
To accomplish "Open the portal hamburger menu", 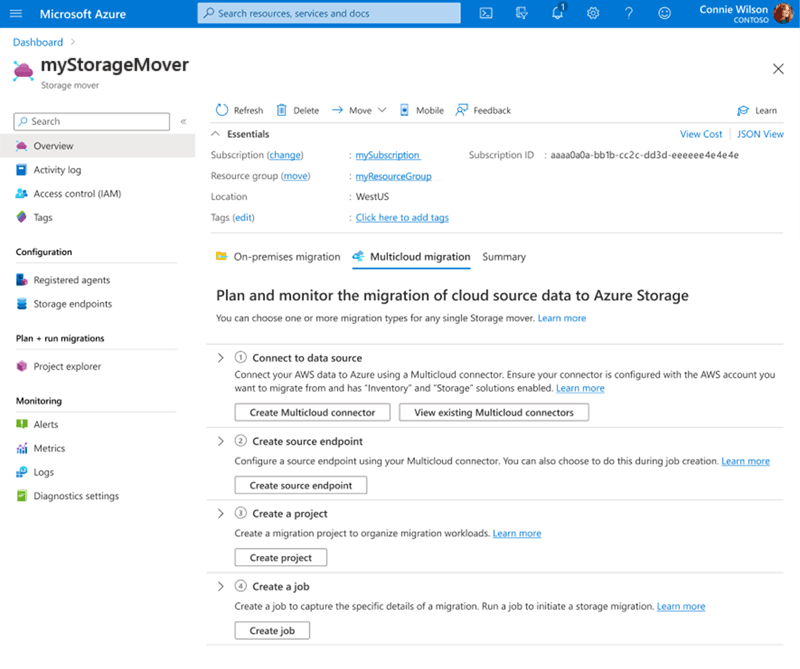I will 16,13.
